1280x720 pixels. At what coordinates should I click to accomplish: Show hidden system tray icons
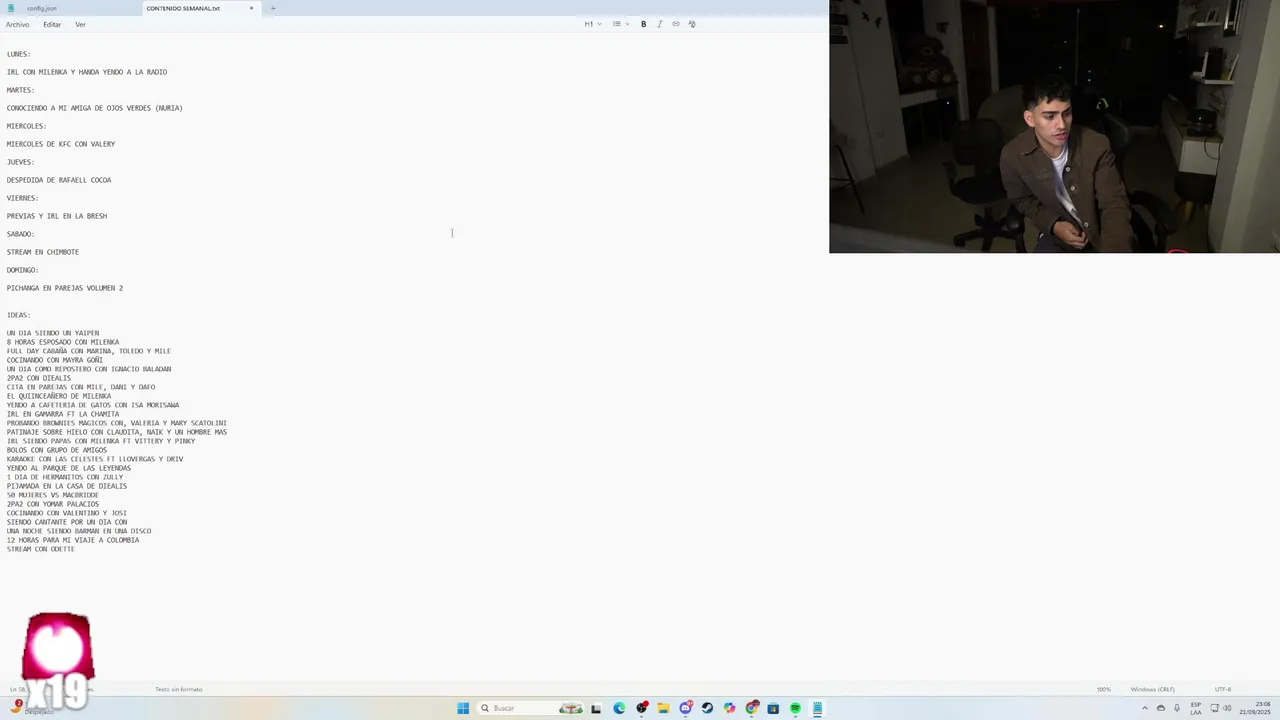(x=1145, y=708)
